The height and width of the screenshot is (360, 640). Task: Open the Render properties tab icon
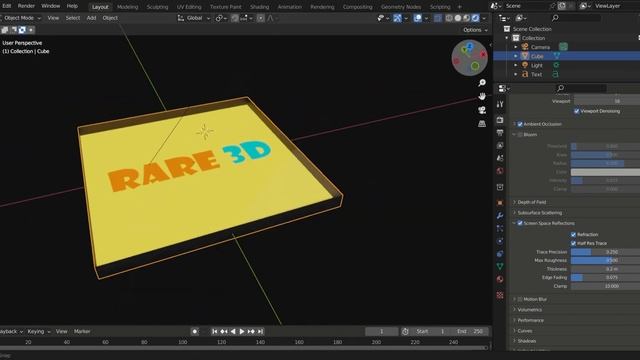(500, 120)
